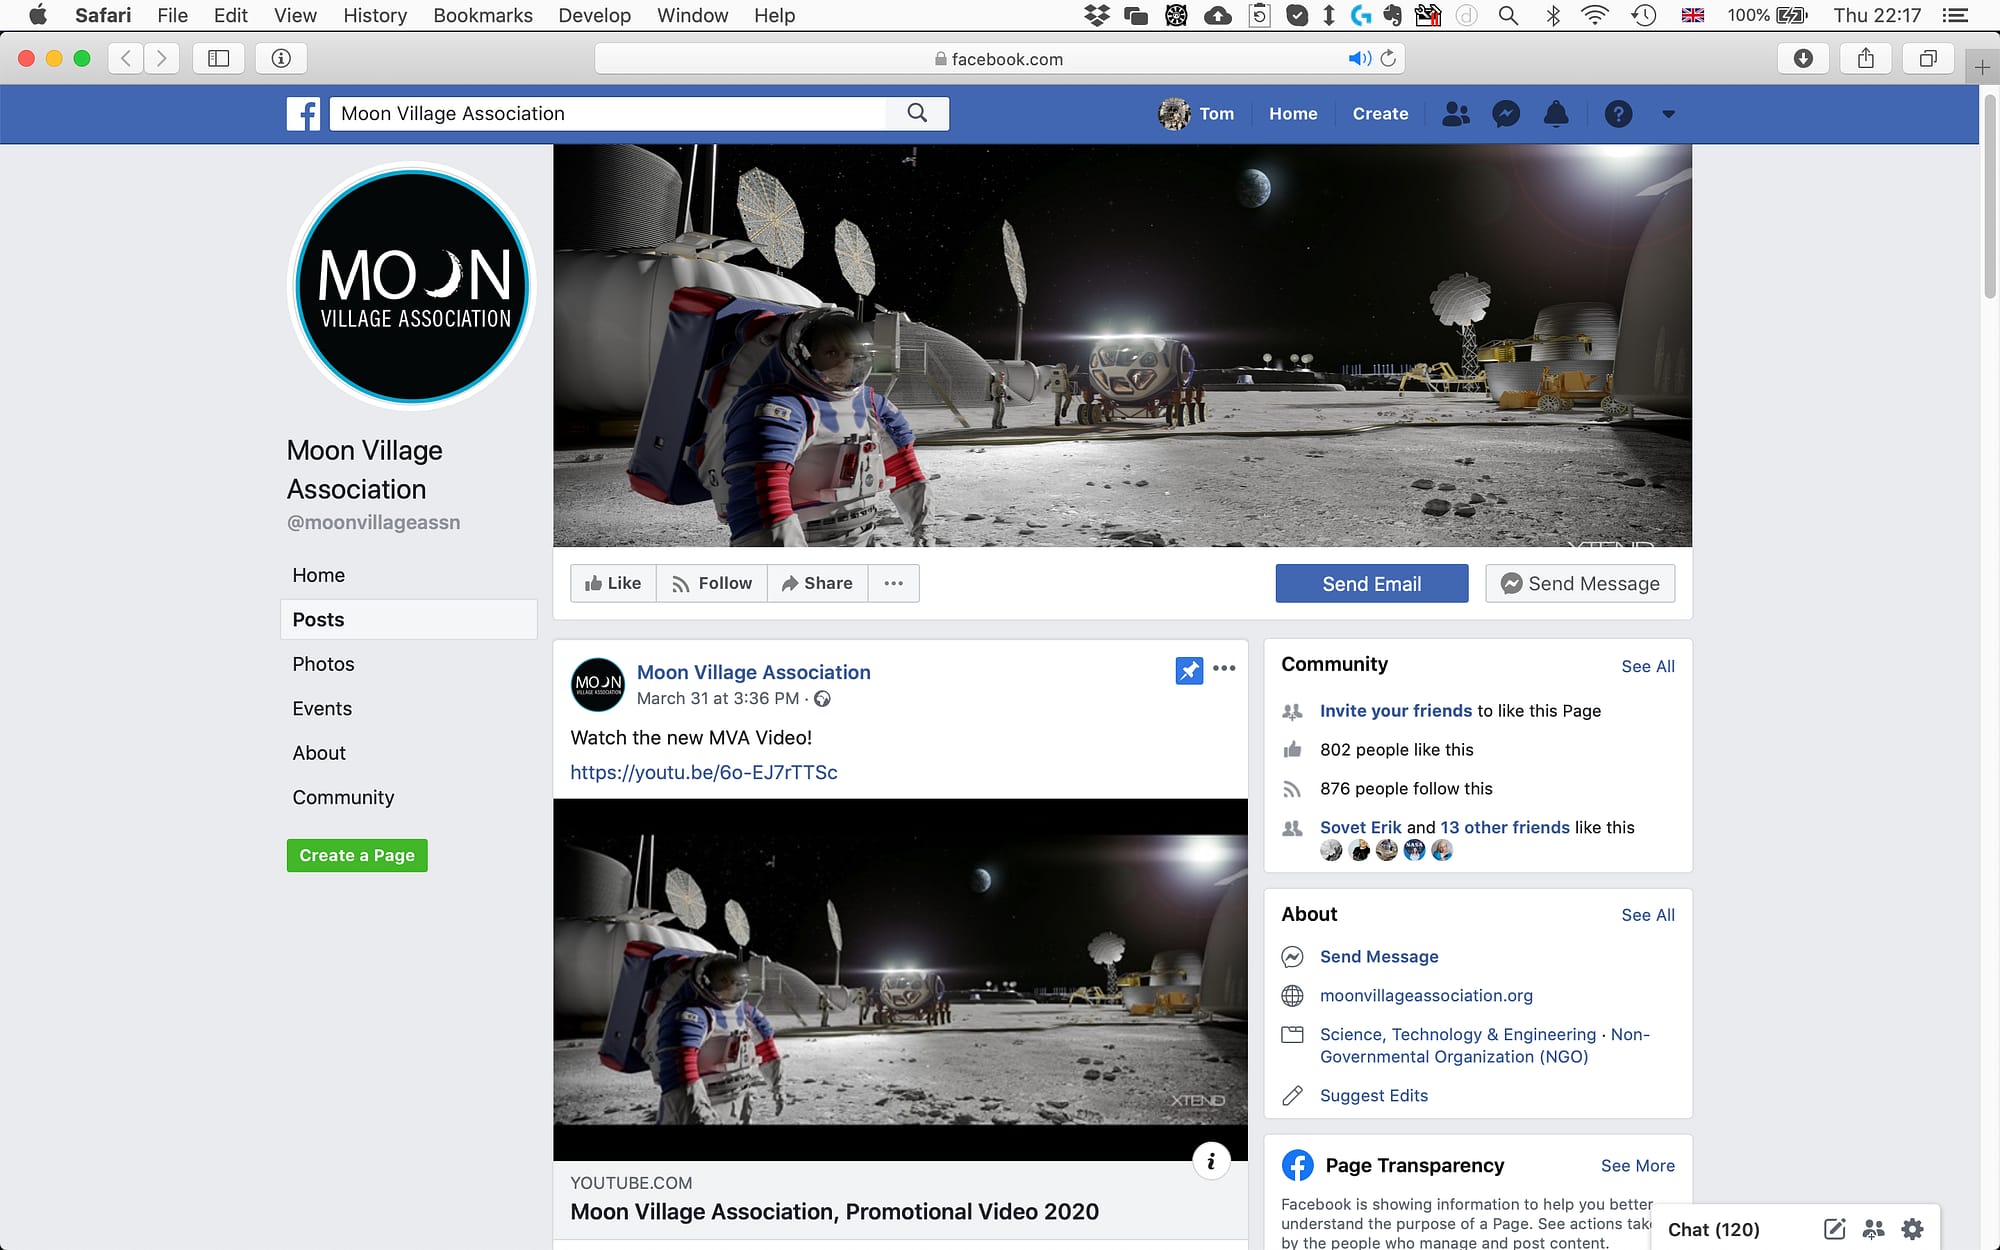Open chat settings gear icon

click(1912, 1229)
